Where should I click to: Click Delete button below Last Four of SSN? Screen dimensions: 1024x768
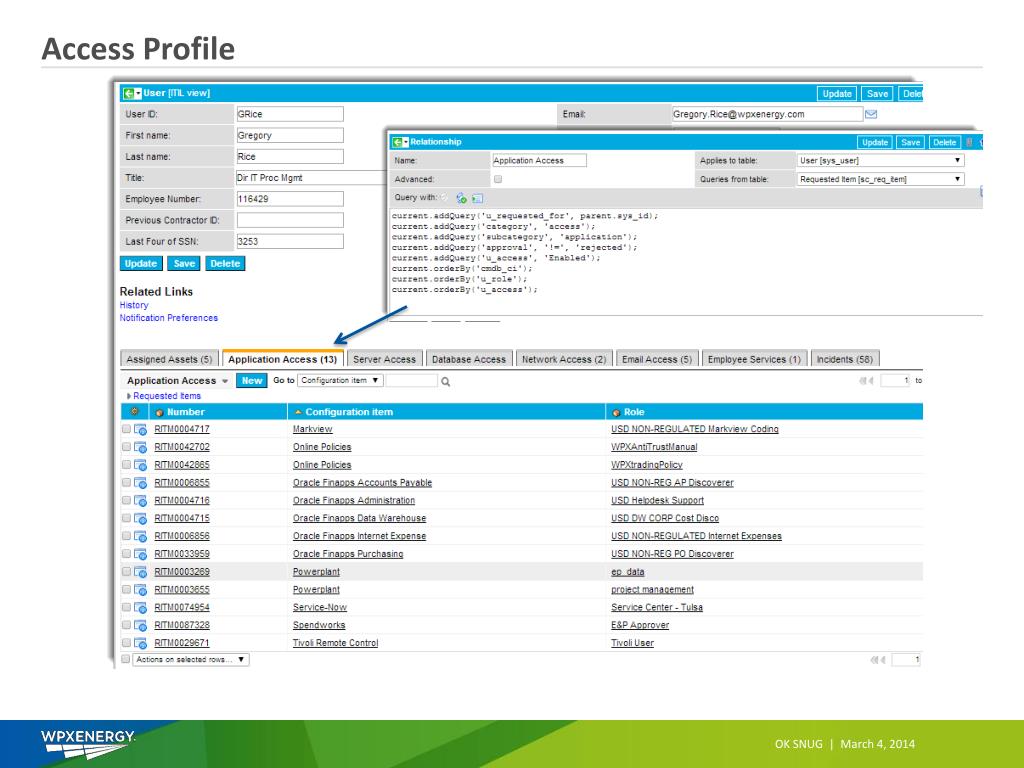tap(225, 264)
